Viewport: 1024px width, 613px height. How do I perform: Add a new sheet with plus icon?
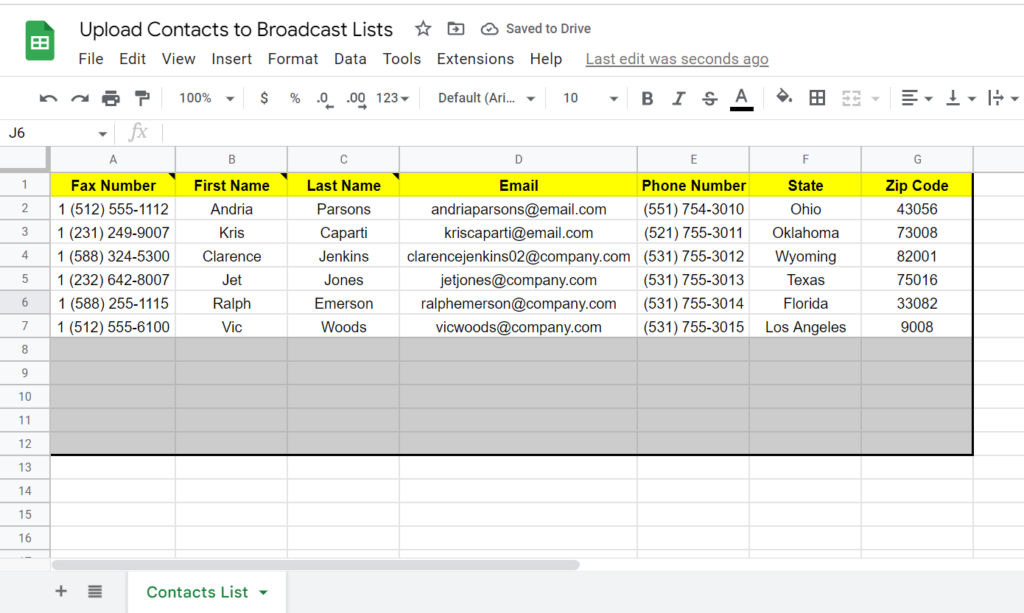pos(61,591)
